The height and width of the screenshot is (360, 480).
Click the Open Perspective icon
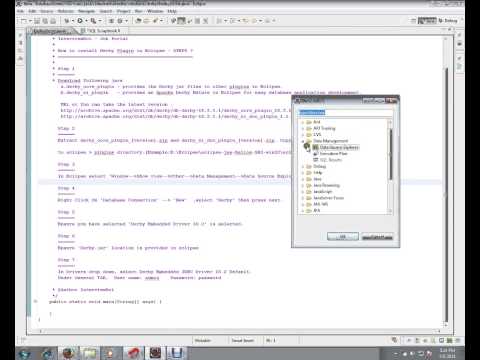(x=413, y=21)
